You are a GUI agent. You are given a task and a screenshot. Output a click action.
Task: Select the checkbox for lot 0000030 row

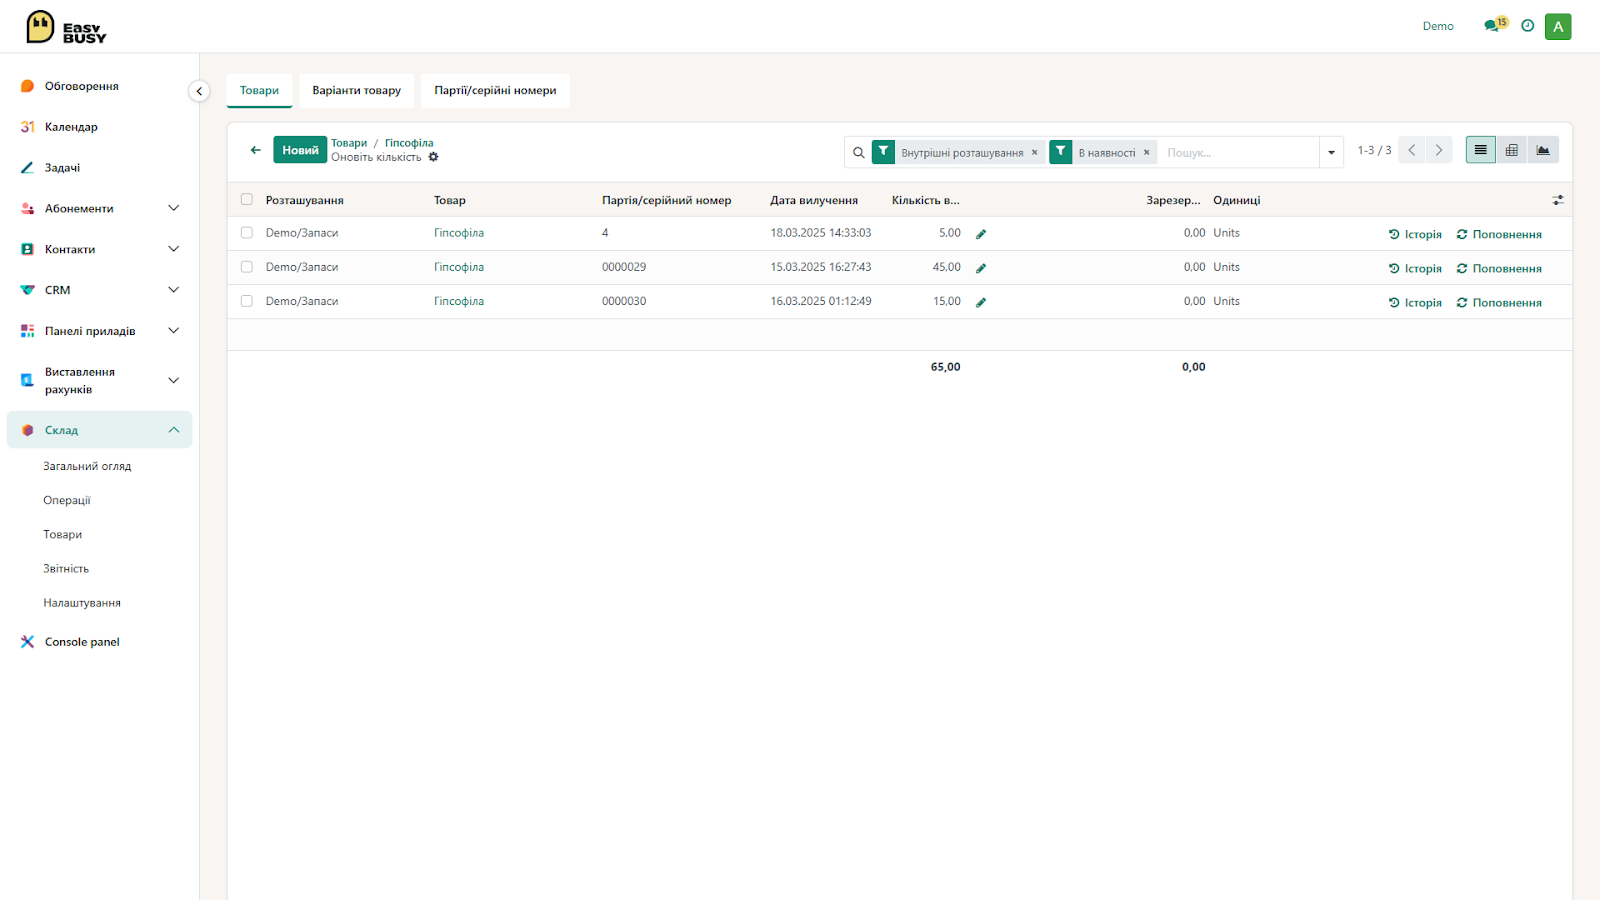click(247, 301)
